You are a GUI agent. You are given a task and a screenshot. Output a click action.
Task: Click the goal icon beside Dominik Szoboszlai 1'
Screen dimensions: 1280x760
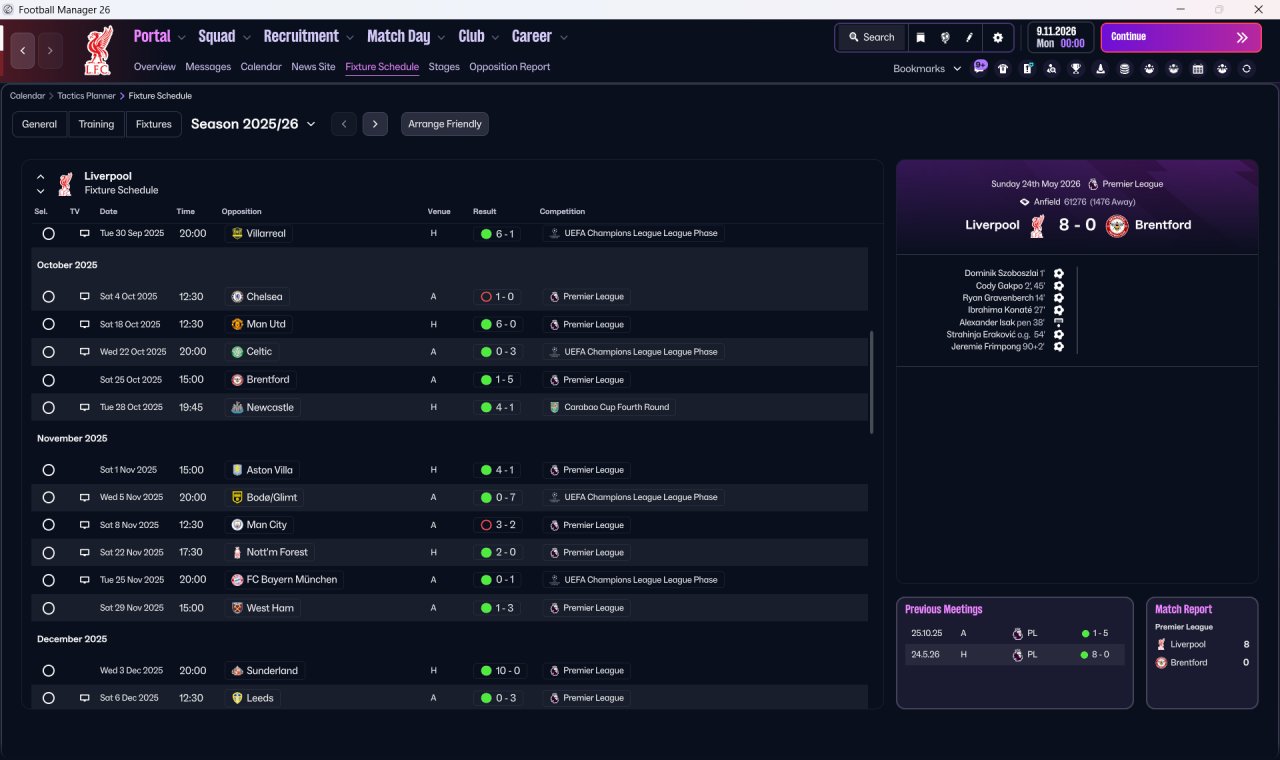(1059, 273)
